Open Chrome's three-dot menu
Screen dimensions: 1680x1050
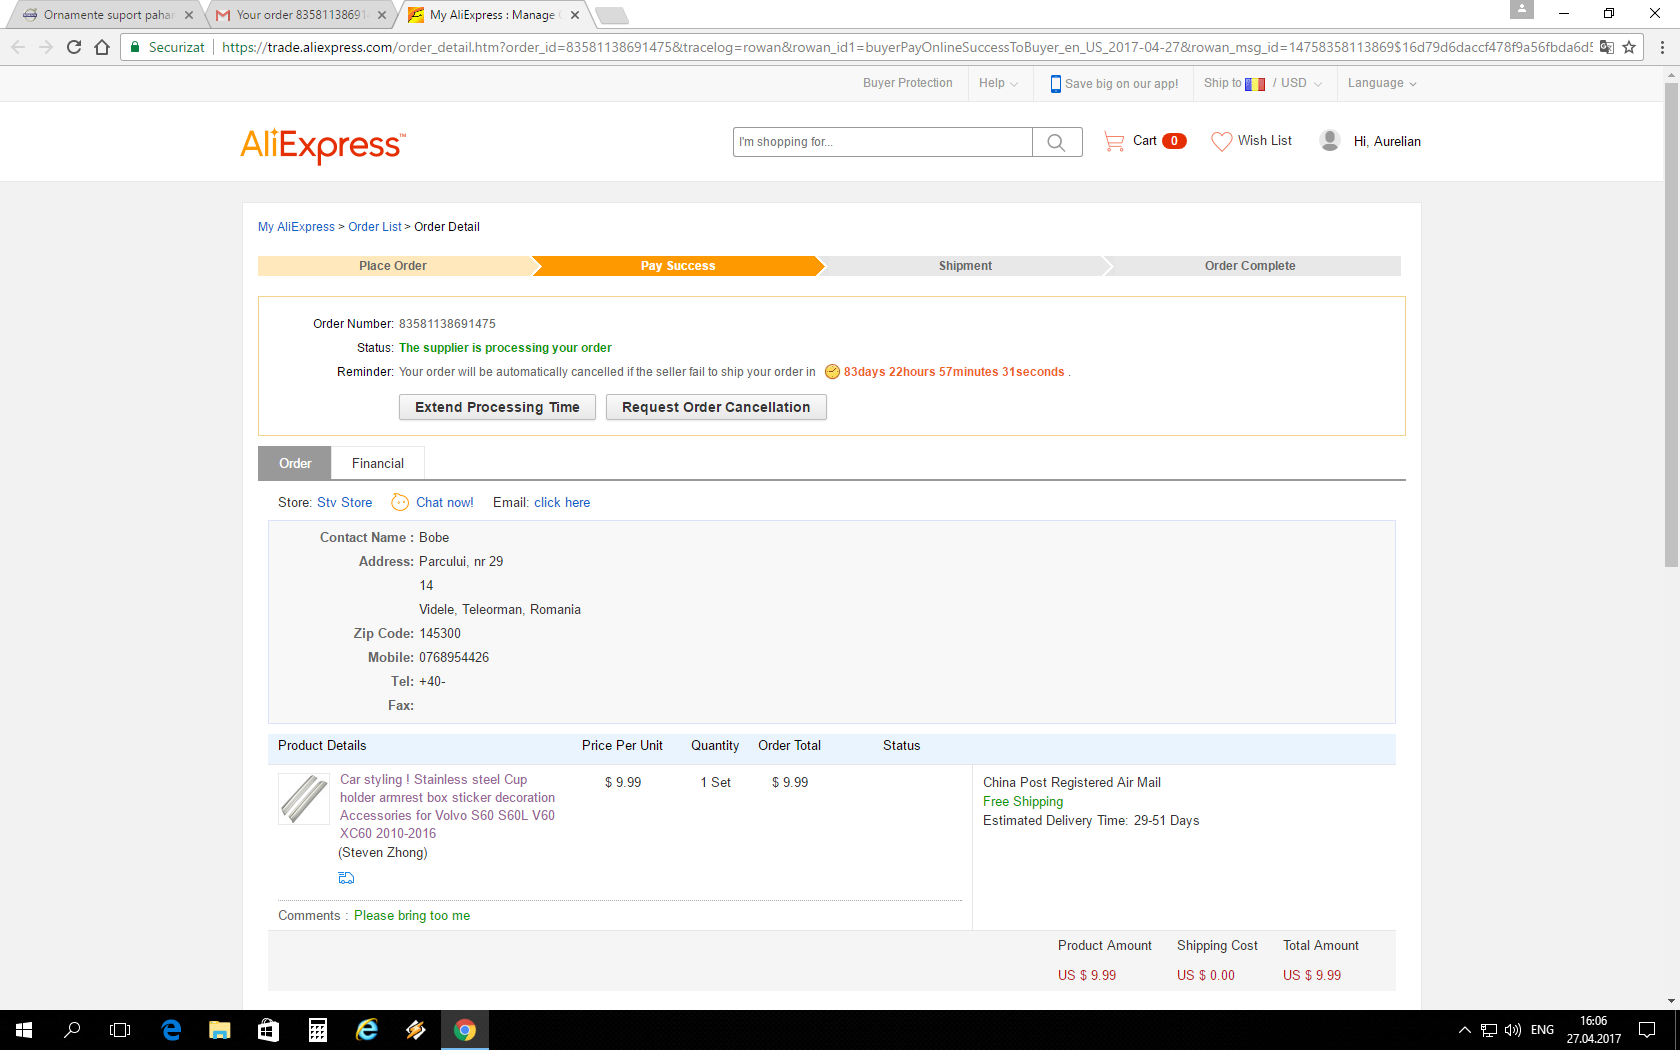(x=1662, y=47)
